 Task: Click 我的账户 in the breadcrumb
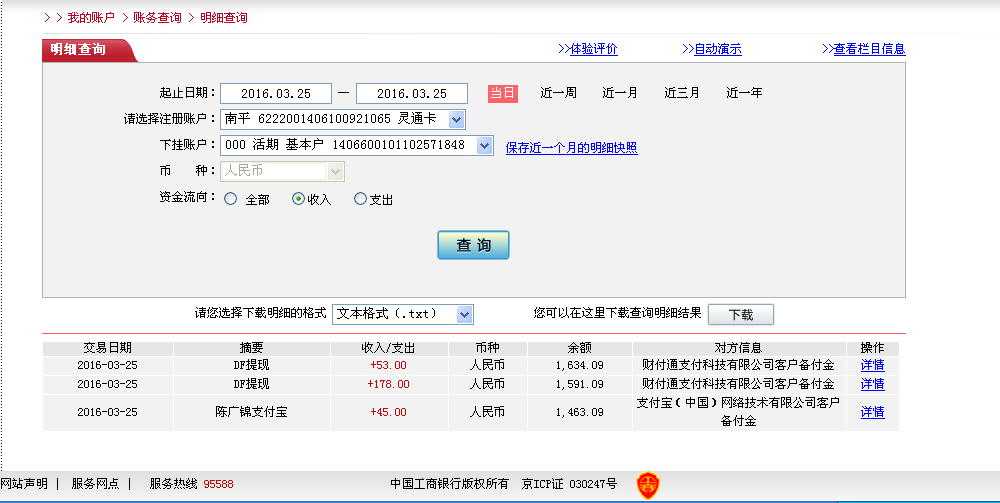pos(91,18)
